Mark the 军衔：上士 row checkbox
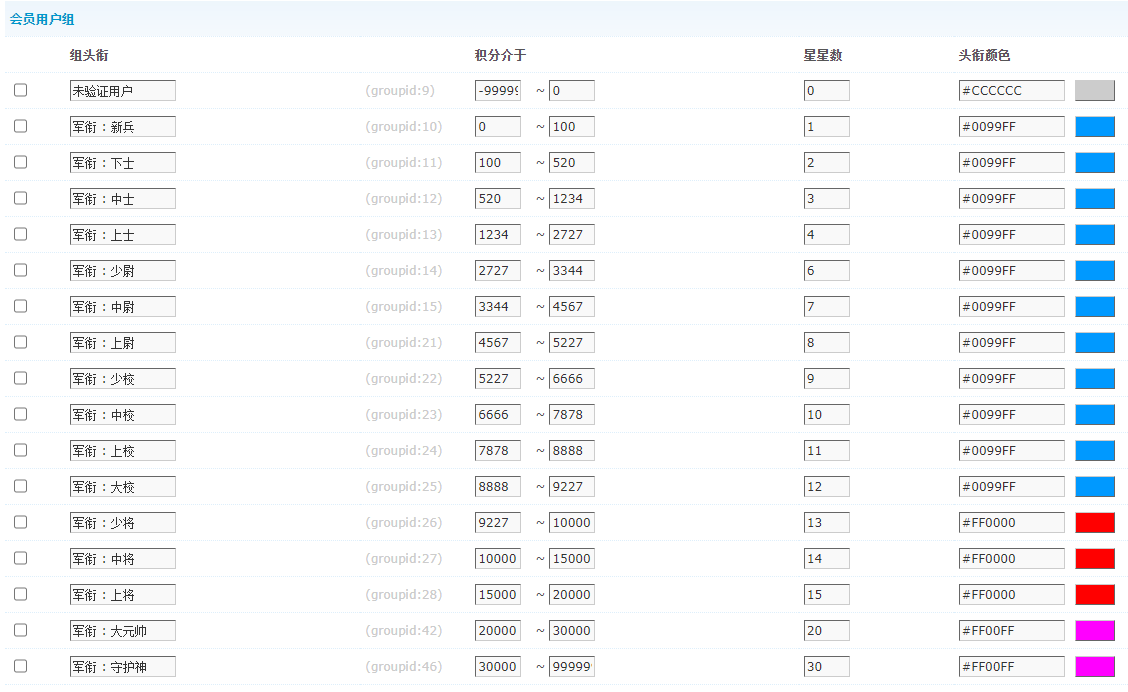Image resolution: width=1128 pixels, height=692 pixels. tap(21, 234)
